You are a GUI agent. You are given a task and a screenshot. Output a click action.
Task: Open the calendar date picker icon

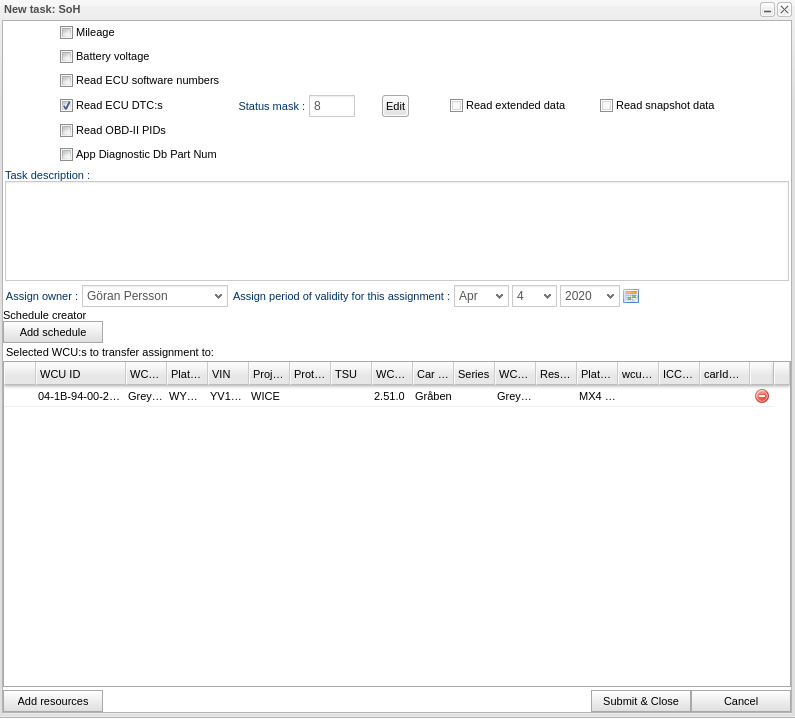click(x=631, y=296)
